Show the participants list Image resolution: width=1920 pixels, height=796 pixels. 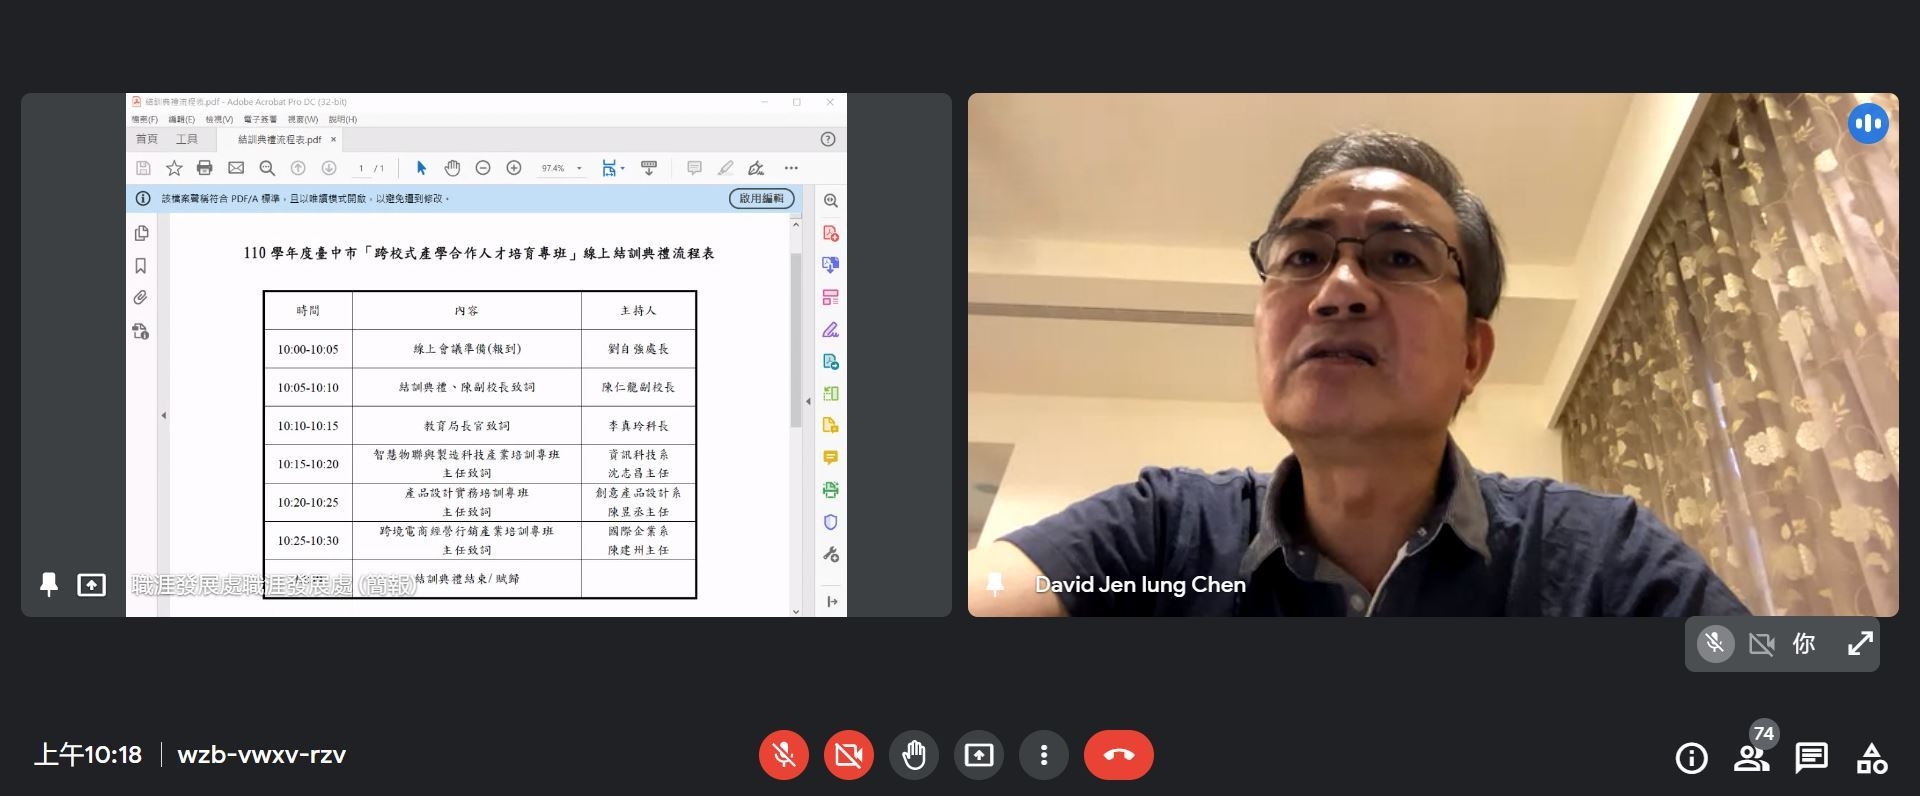pyautogui.click(x=1751, y=758)
